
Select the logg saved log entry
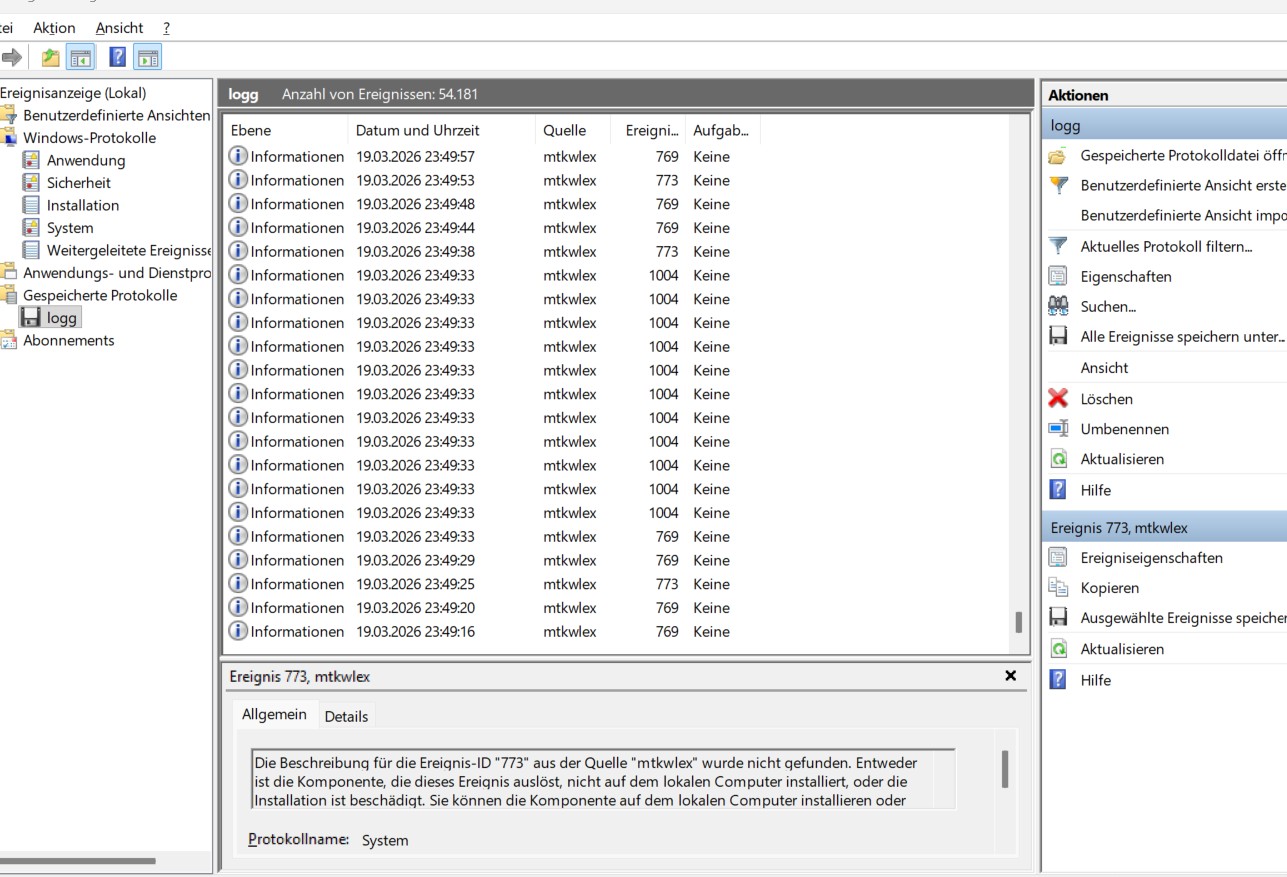click(x=61, y=318)
